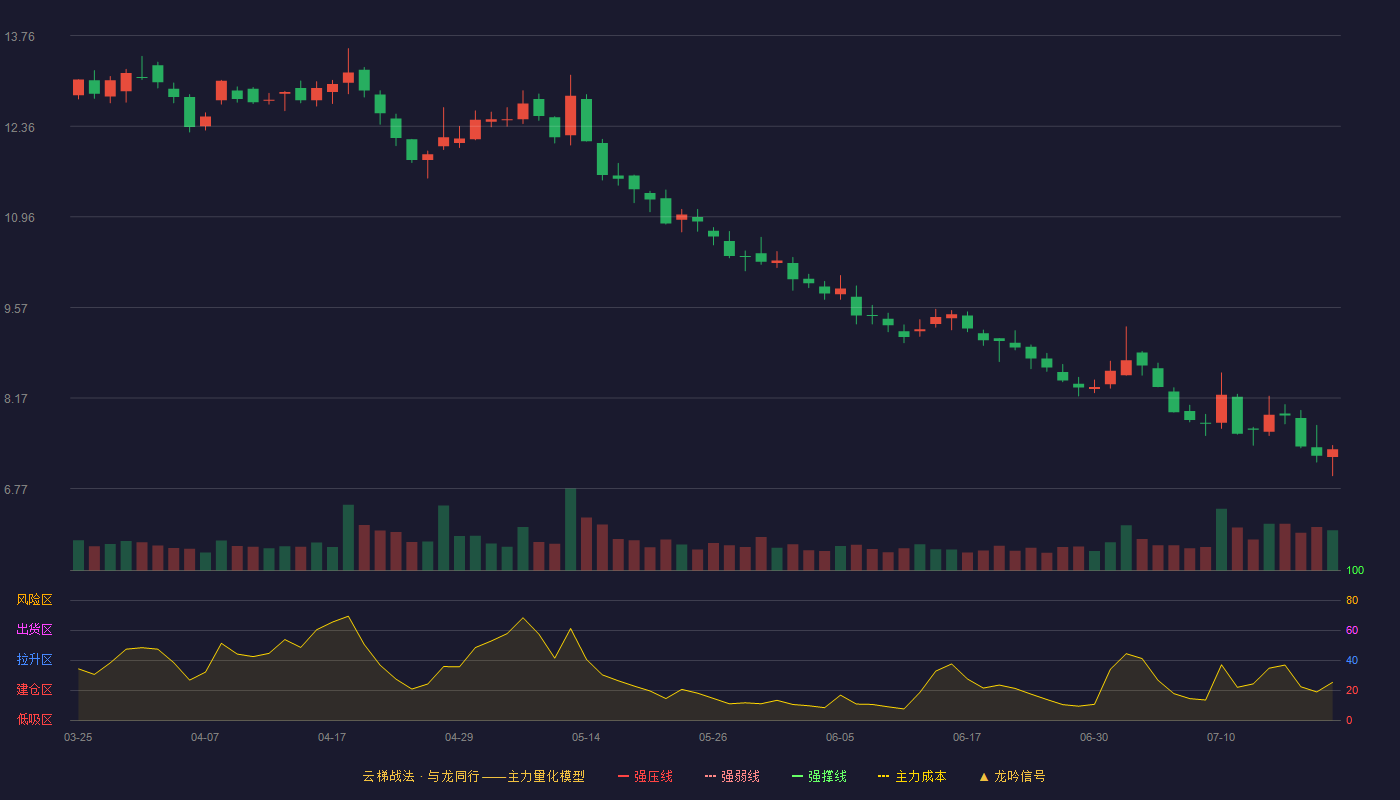Select the 风险区 zone label
This screenshot has width=1400, height=800.
point(34,600)
